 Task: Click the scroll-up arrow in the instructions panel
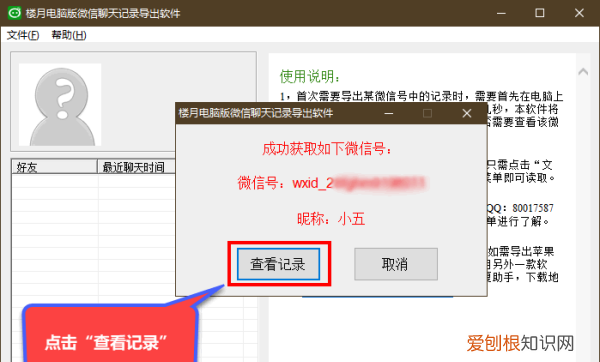[583, 71]
